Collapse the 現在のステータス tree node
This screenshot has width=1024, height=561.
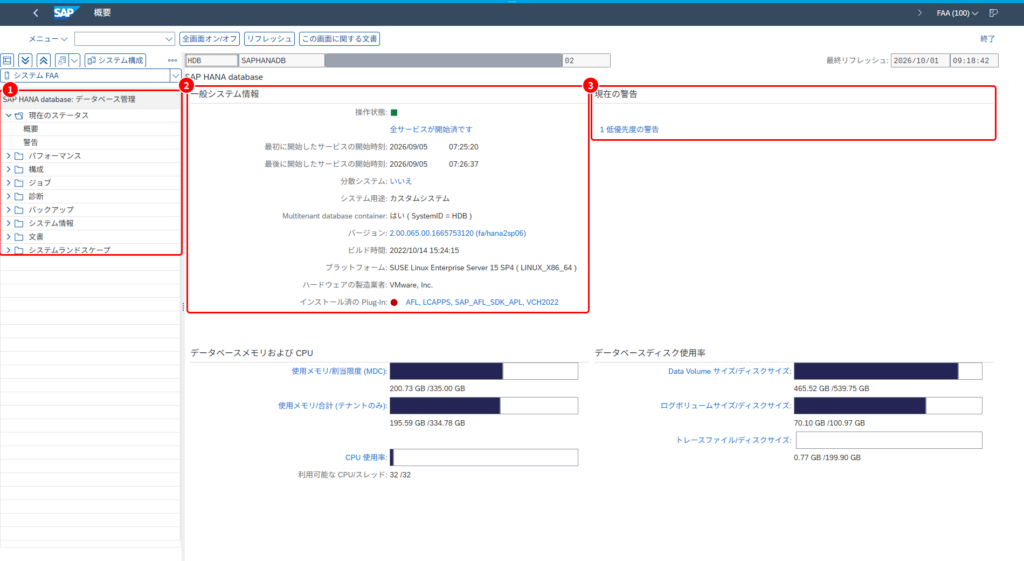(8, 116)
